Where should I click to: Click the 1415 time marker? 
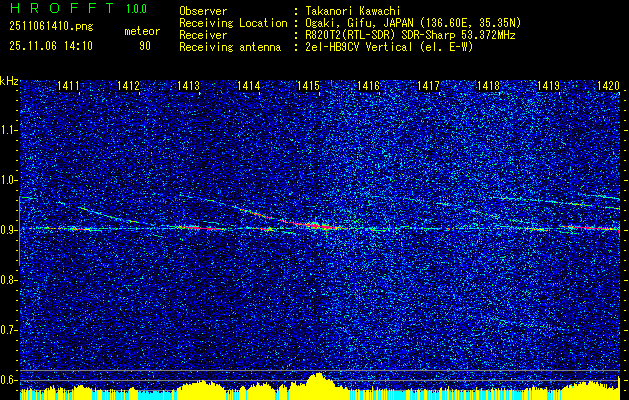tap(308, 85)
